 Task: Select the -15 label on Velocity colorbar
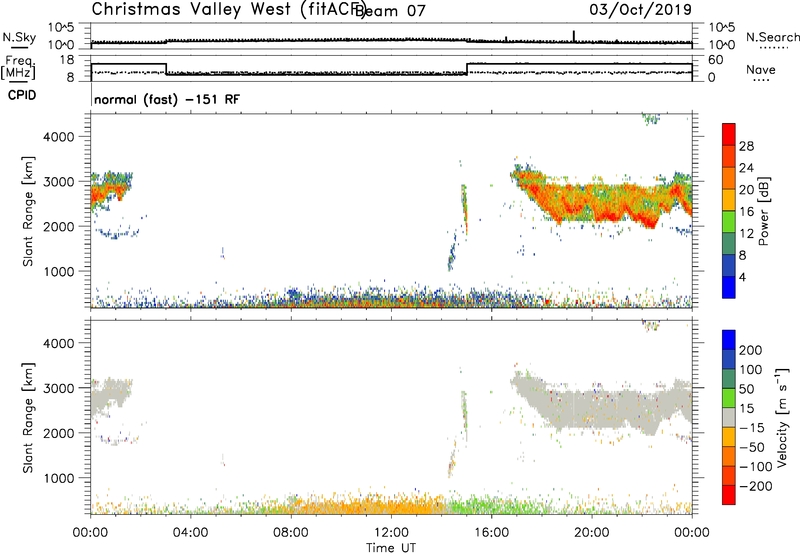[x=752, y=428]
